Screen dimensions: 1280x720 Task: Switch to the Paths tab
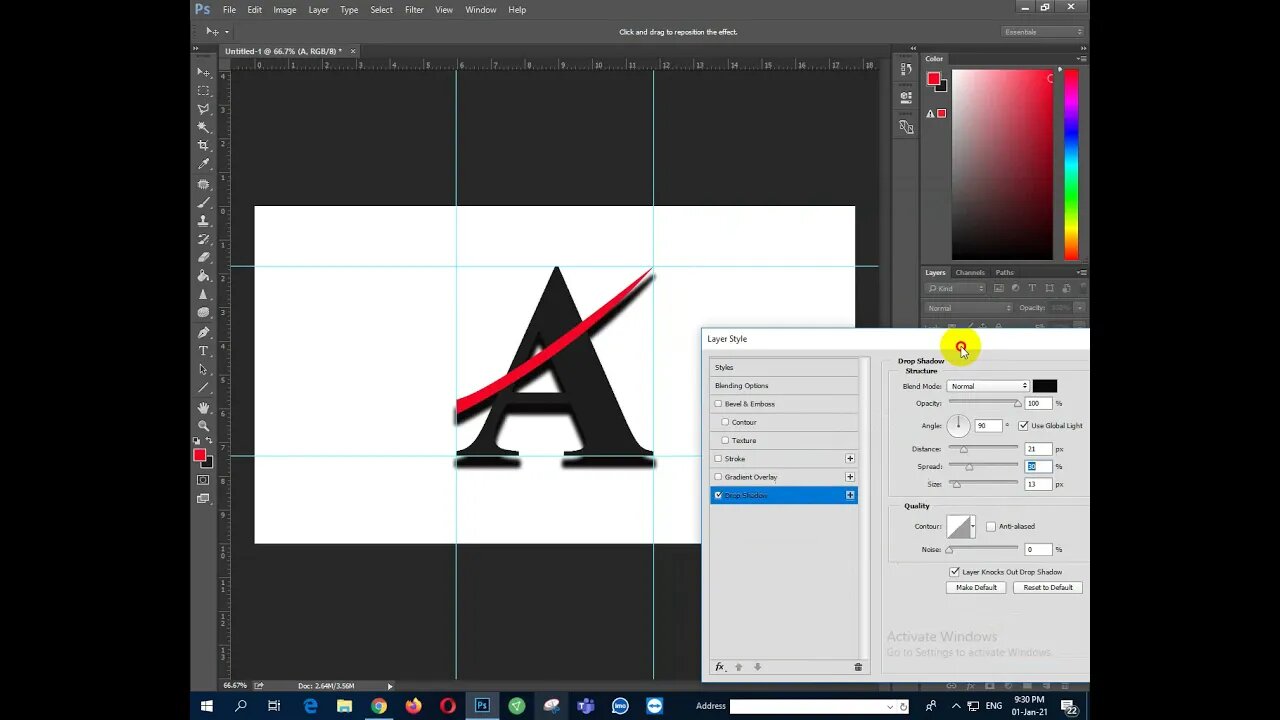pos(1004,272)
